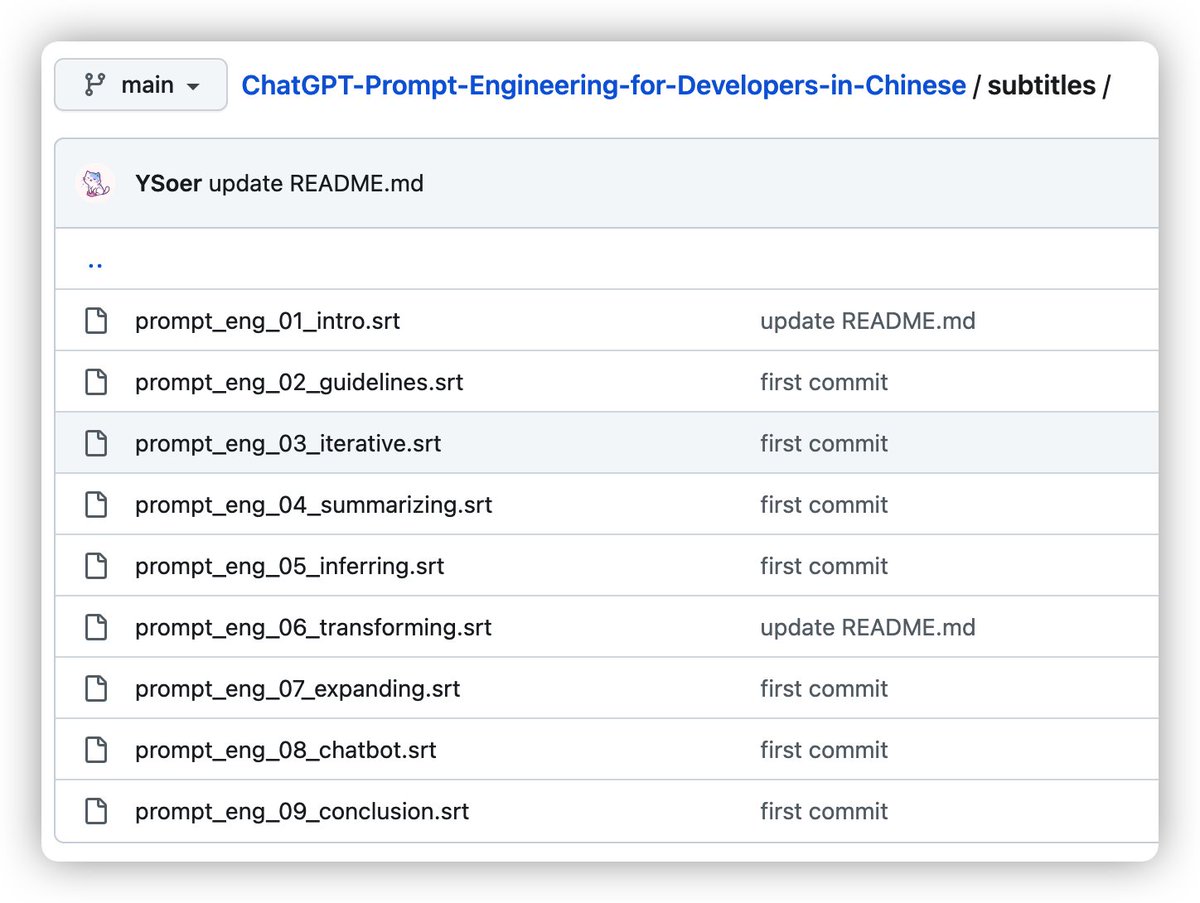Click file icon for prompt_eng_08_chatbot.srt

coord(96,750)
